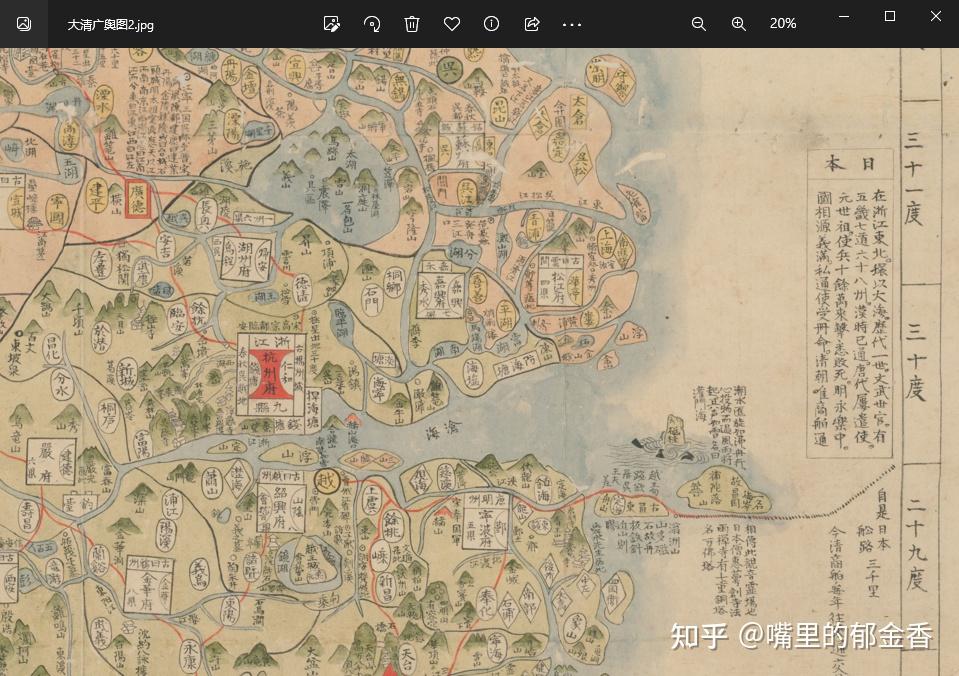Minimize the Photos window
The height and width of the screenshot is (676, 959).
coord(844,17)
